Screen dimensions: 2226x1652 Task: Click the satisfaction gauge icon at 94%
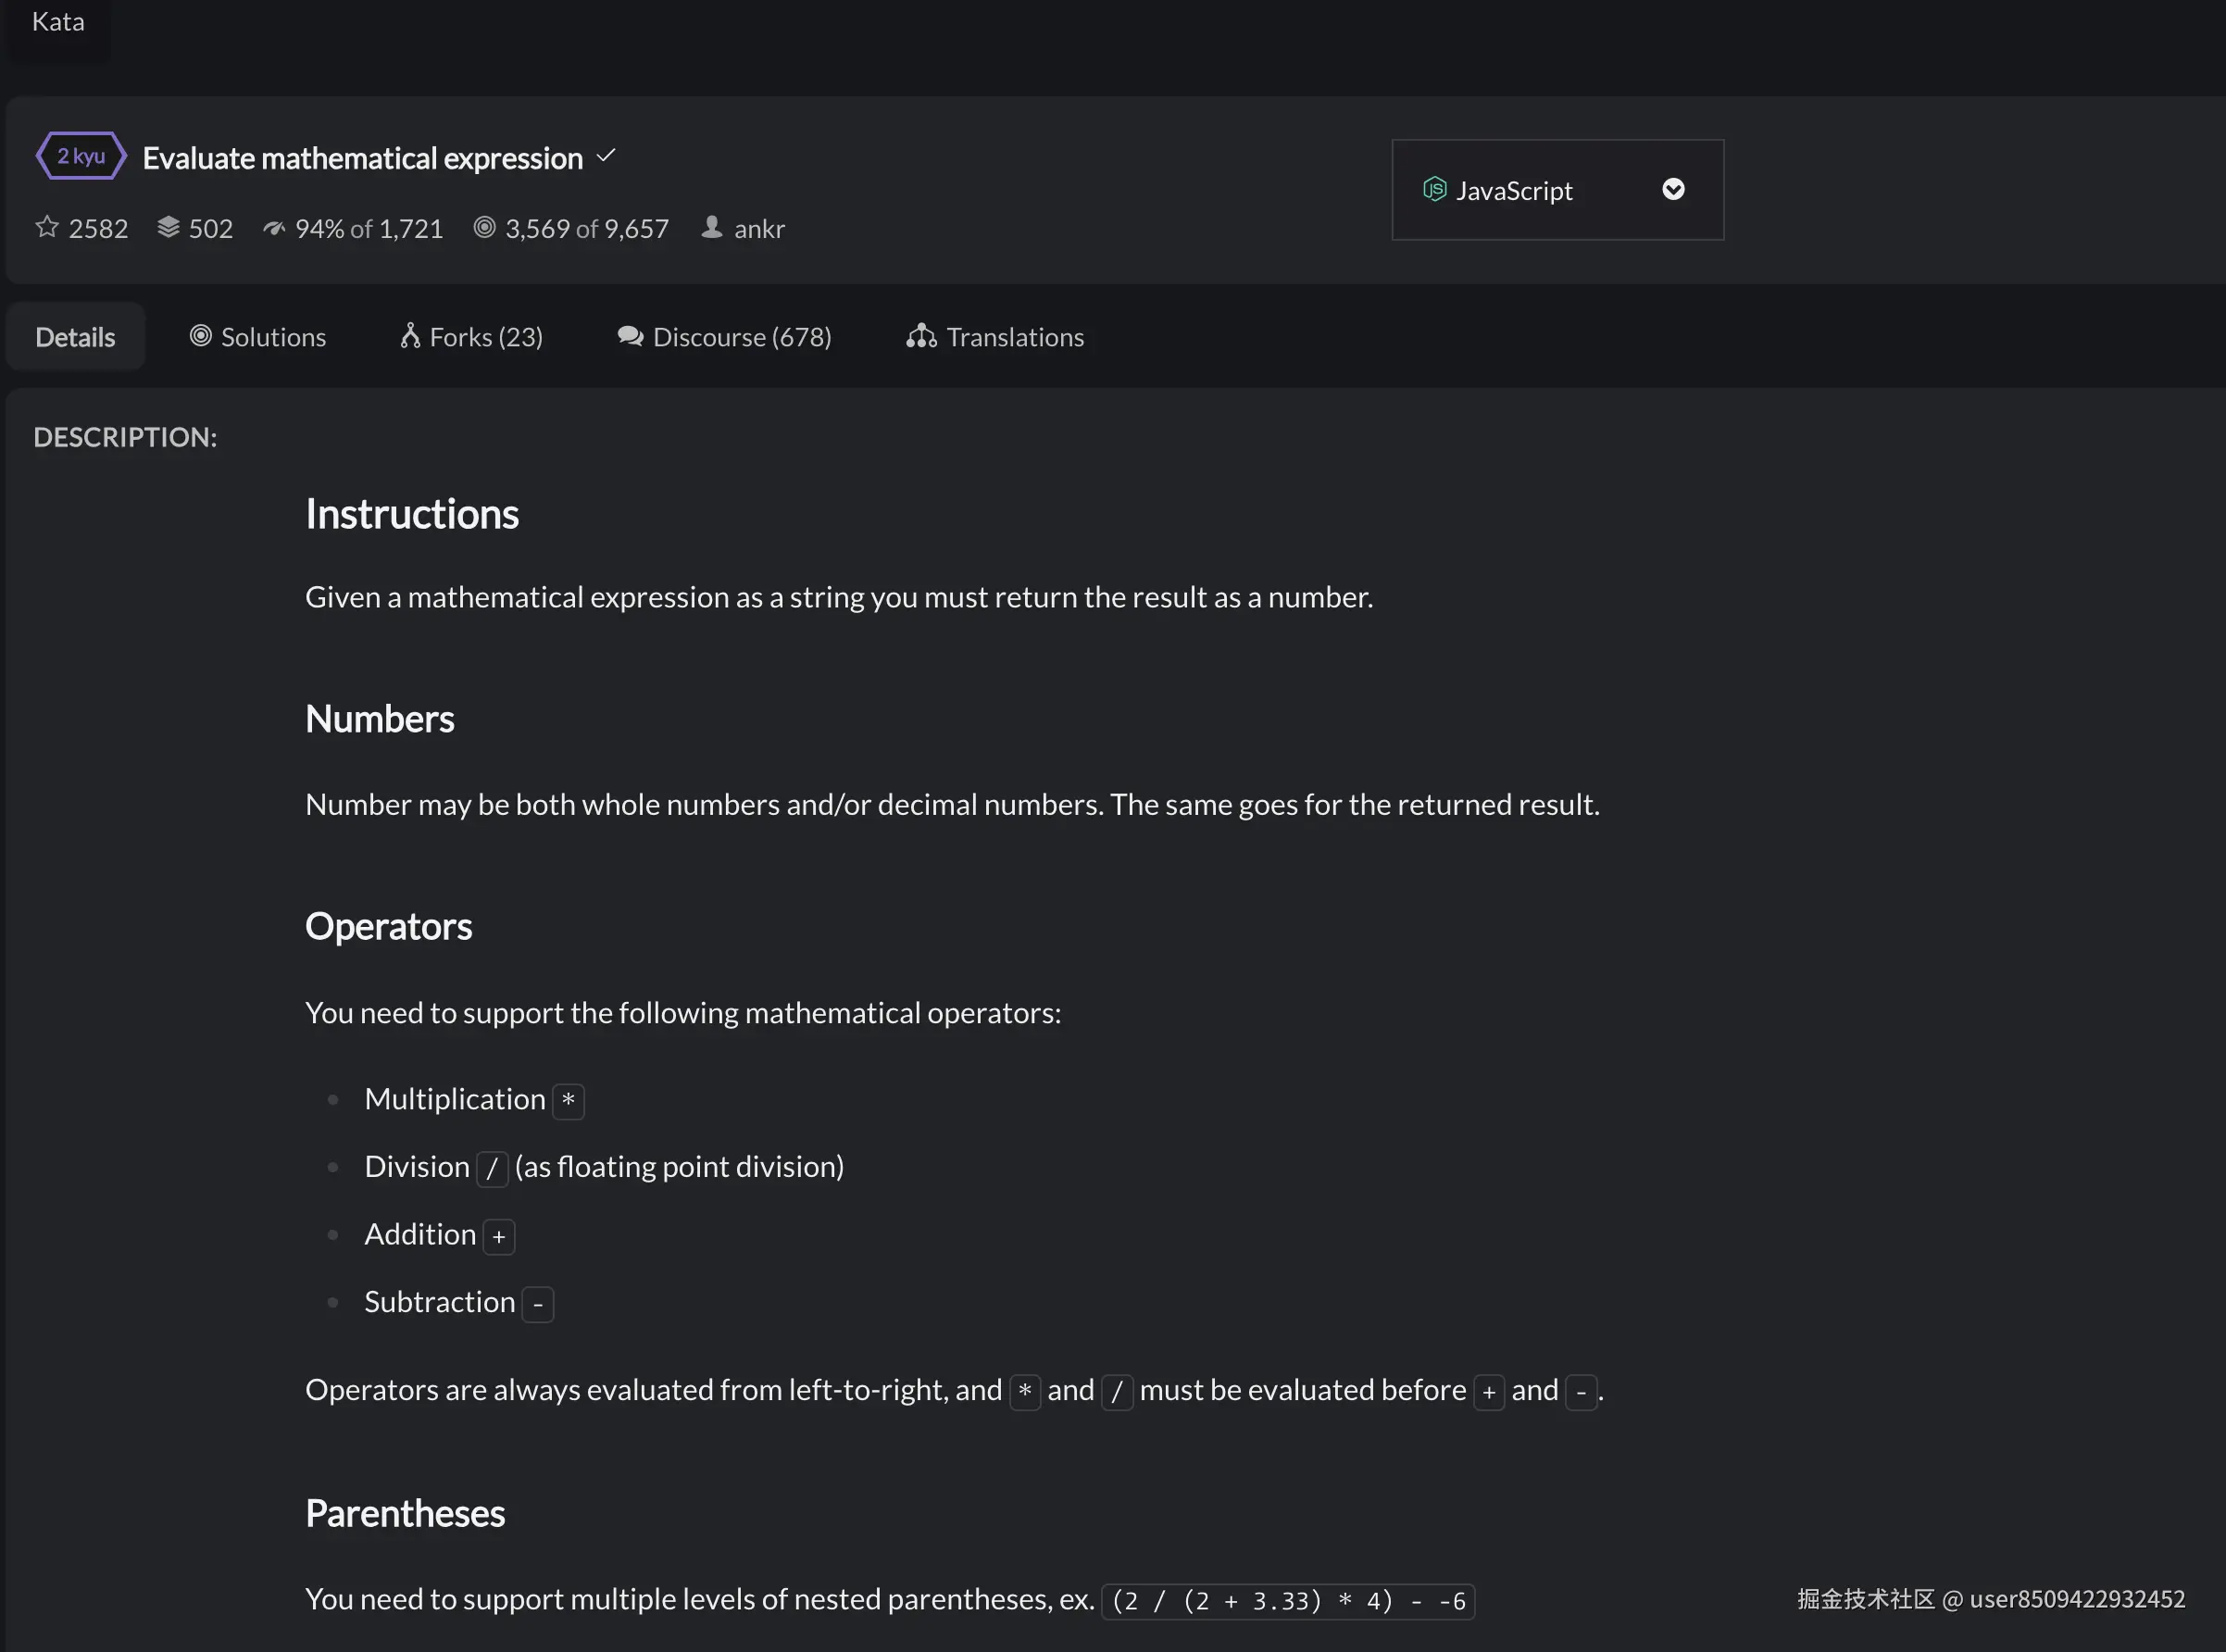click(274, 228)
